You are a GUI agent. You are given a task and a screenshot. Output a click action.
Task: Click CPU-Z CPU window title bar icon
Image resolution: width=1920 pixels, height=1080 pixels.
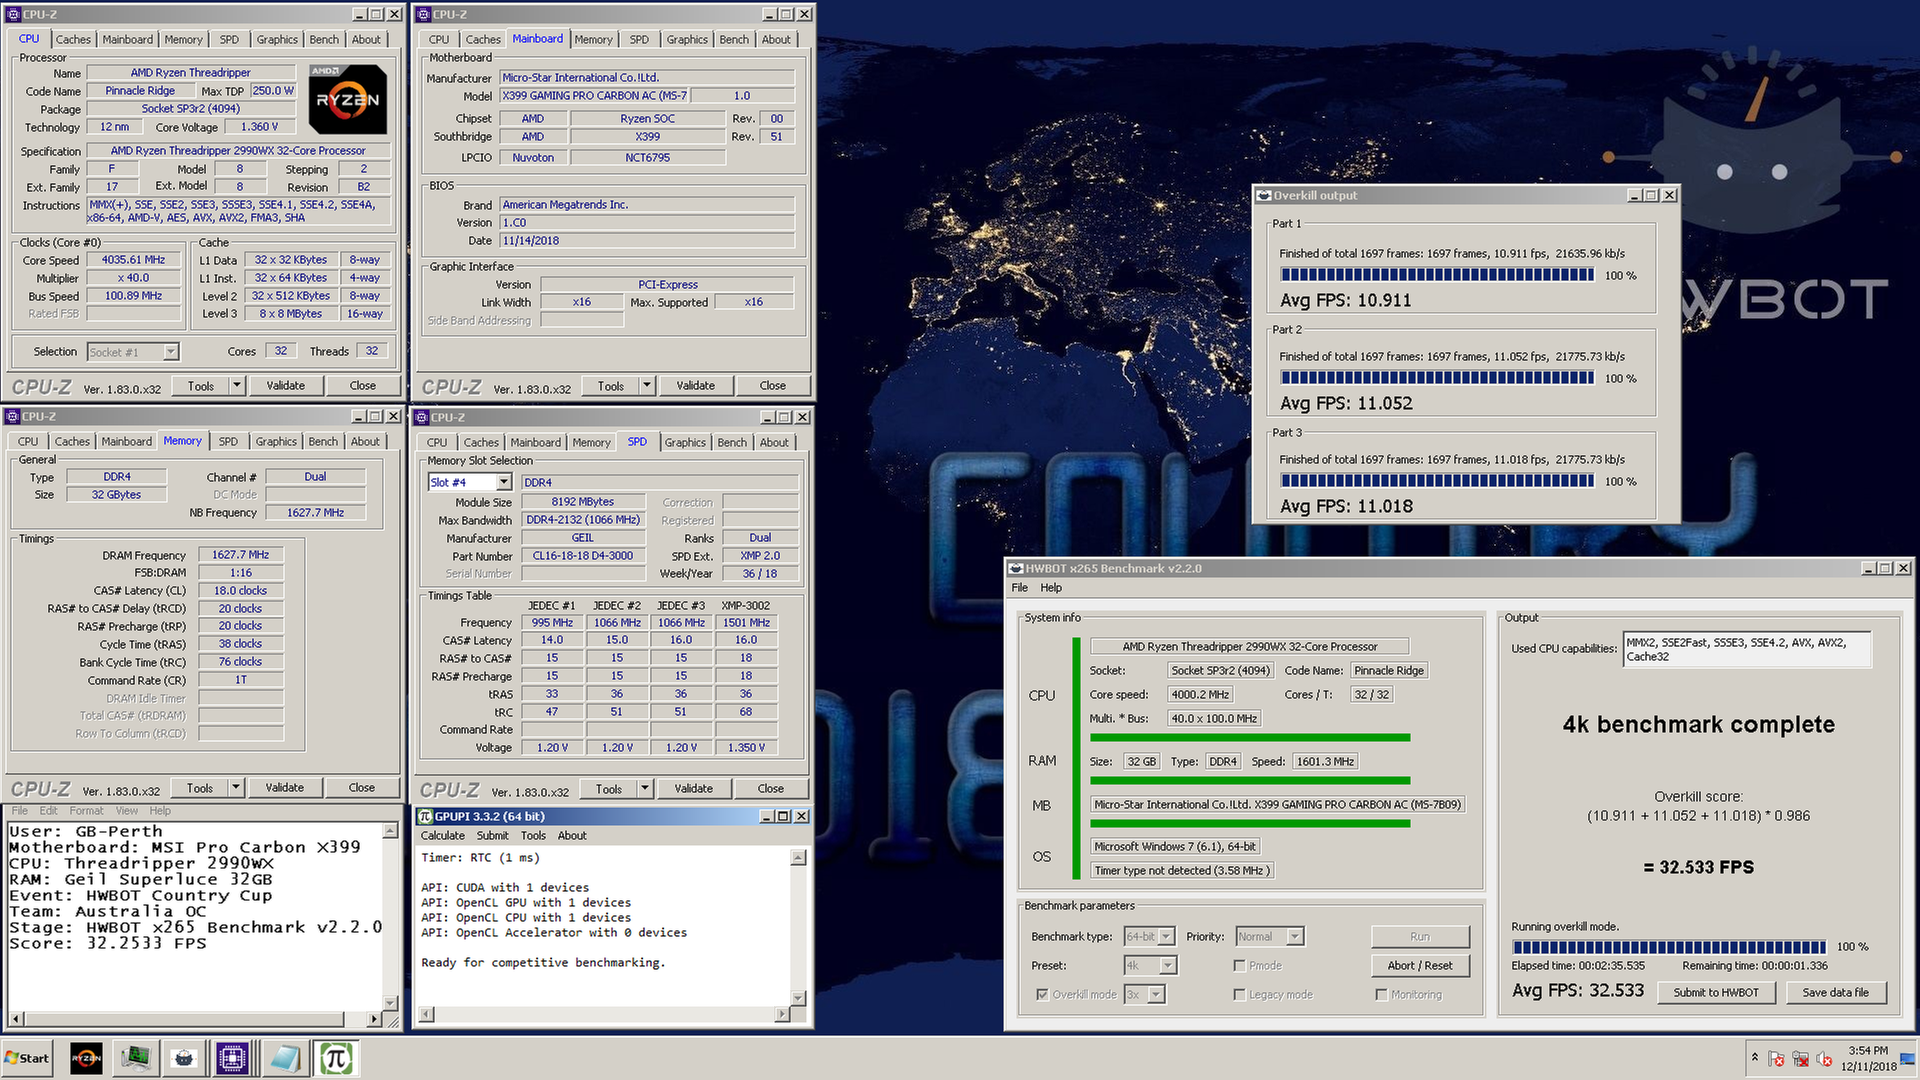[13, 14]
